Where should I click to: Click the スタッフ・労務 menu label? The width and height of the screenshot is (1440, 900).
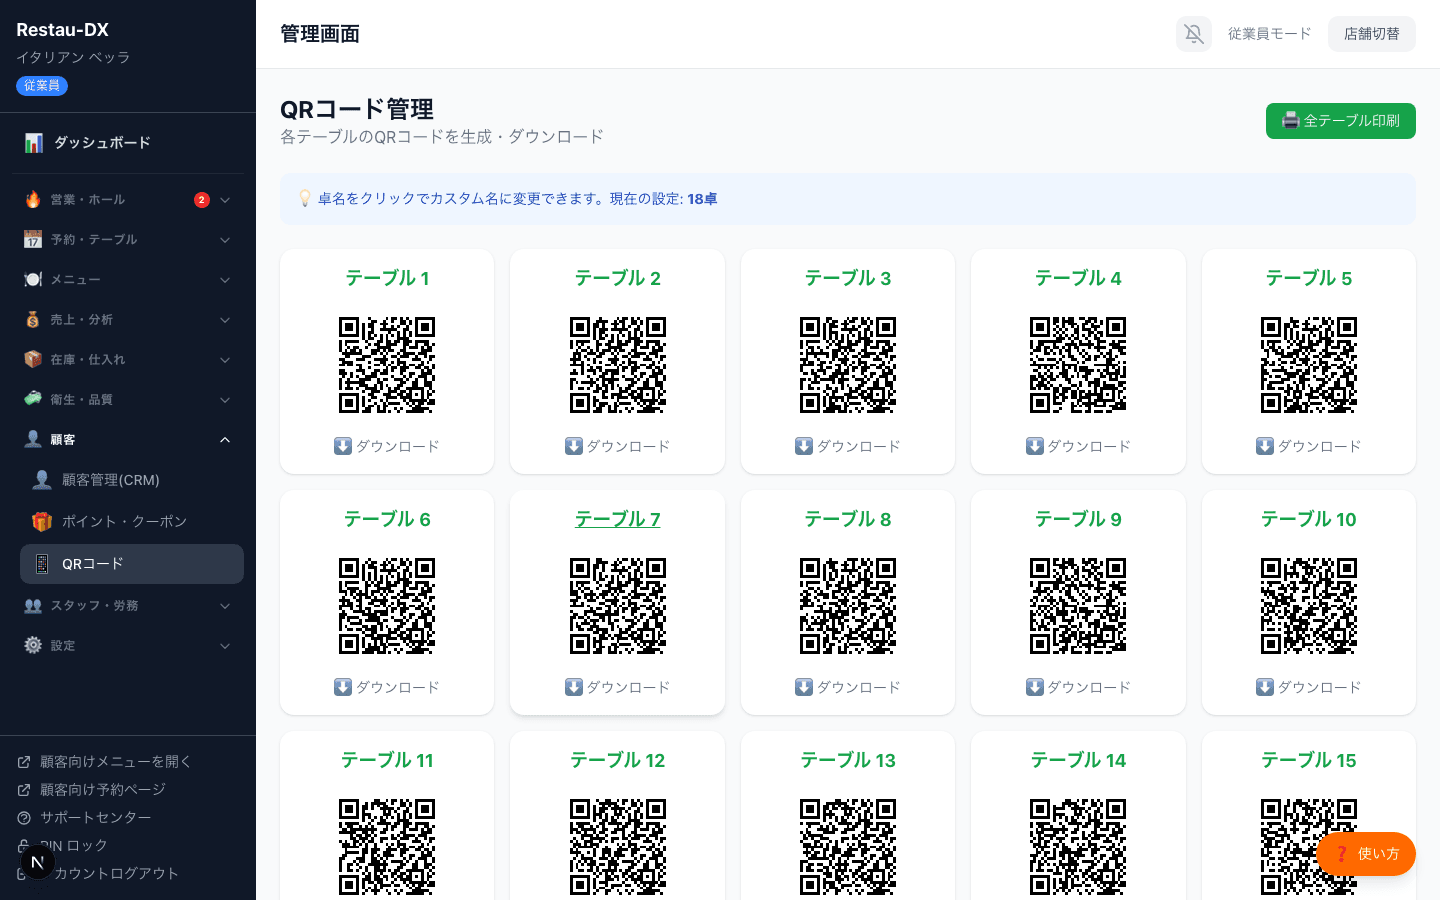tap(94, 606)
